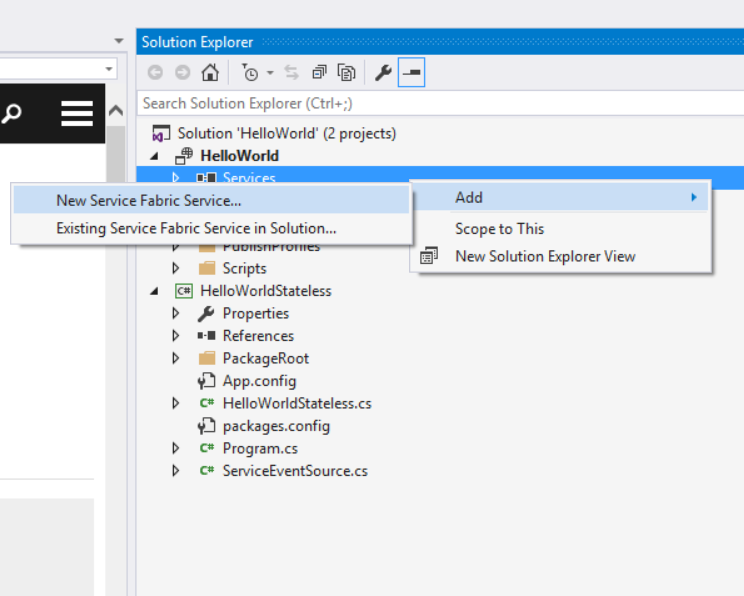744x596 pixels.
Task: Click C# icon next to Program.cs
Action: [207, 448]
